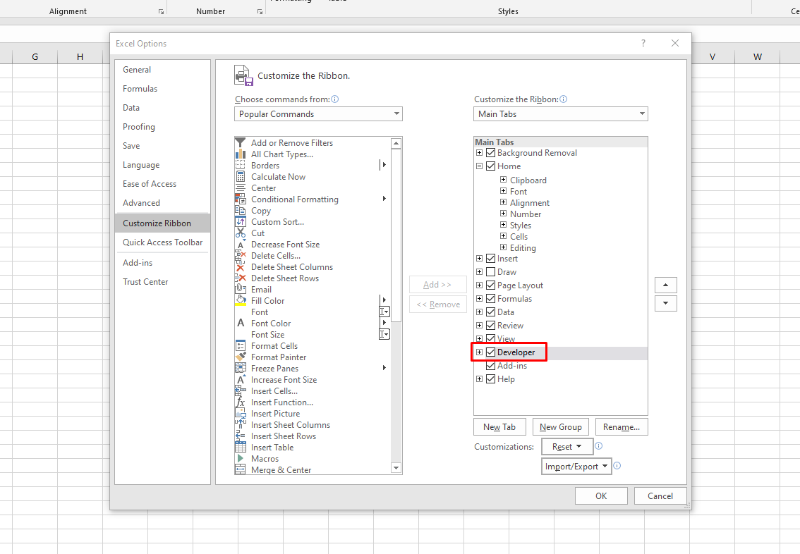The height and width of the screenshot is (554, 800).
Task: Click the New Tab button
Action: tap(499, 427)
